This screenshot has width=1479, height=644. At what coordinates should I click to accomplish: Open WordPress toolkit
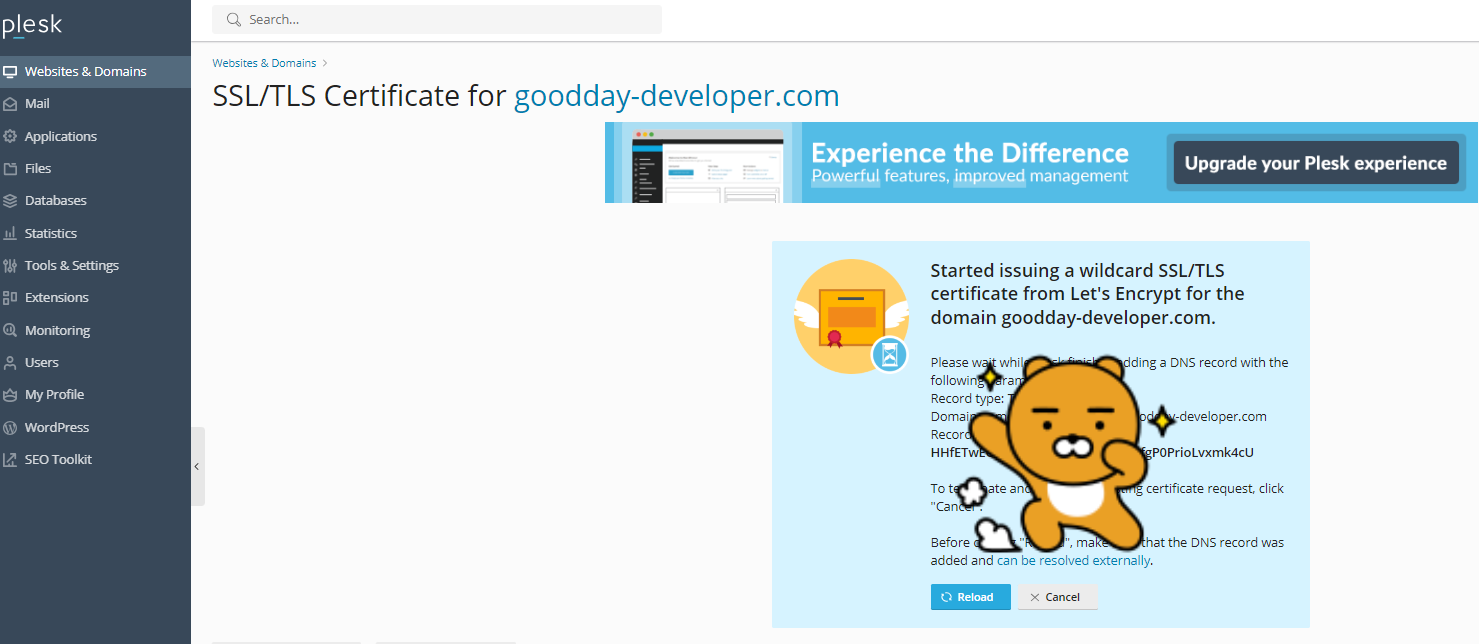coord(95,427)
